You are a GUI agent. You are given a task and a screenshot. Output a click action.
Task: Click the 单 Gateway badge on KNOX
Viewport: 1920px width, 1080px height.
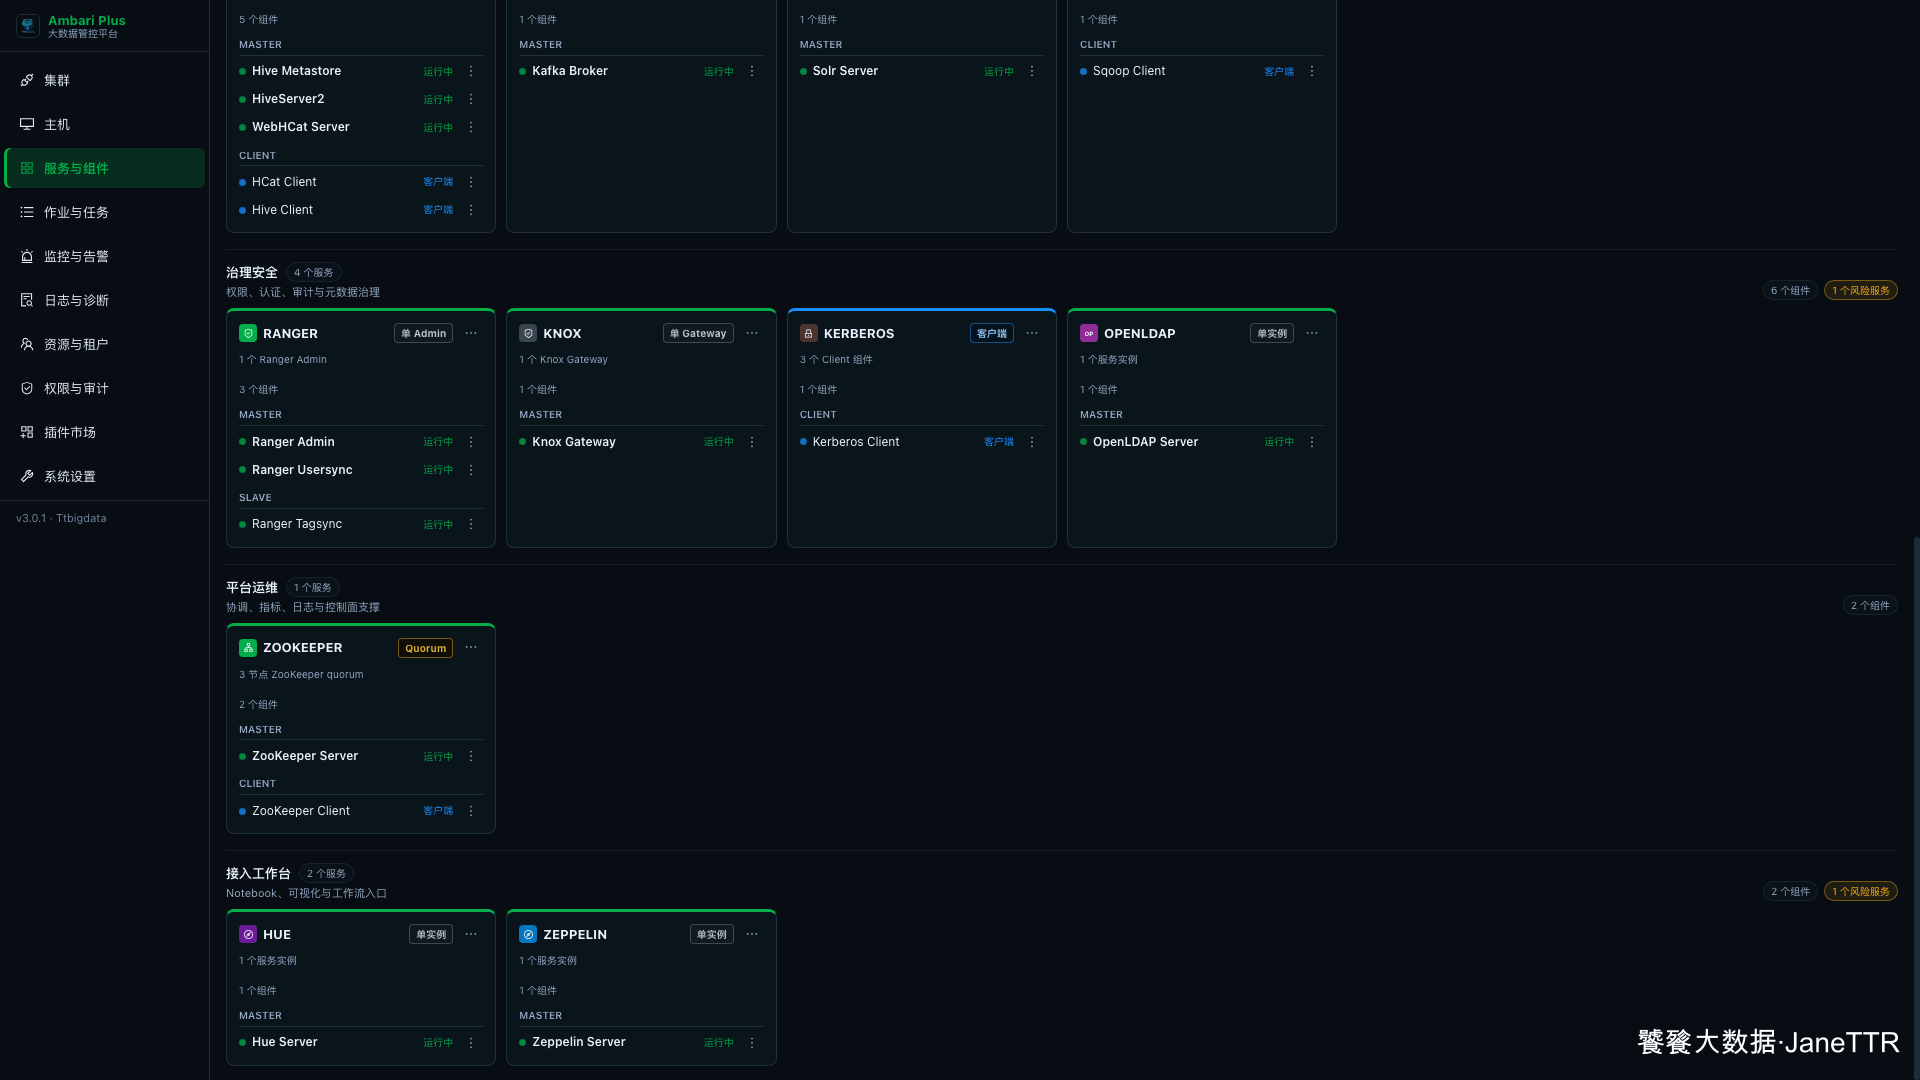[x=698, y=333]
